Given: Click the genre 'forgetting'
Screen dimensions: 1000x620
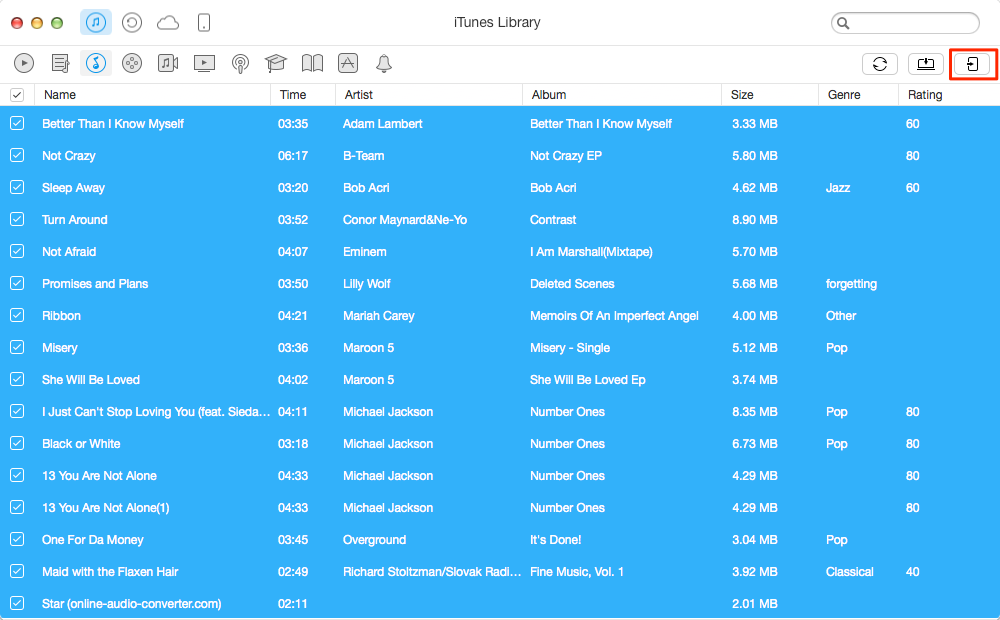Looking at the screenshot, I should 851,284.
